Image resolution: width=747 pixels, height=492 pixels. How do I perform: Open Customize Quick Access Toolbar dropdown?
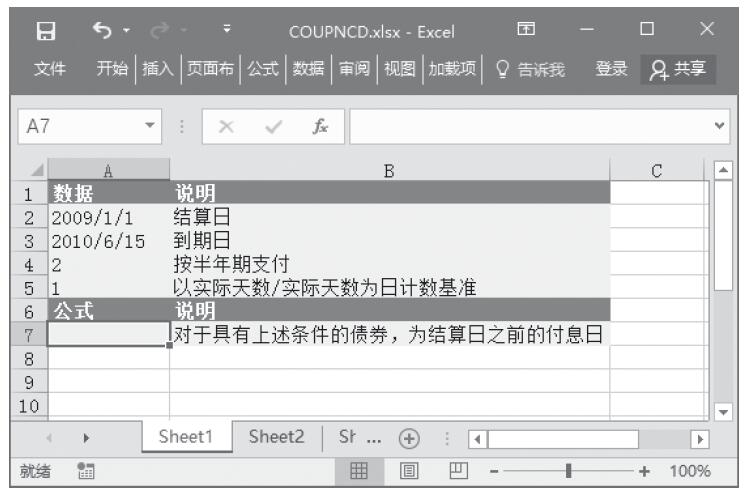pos(226,31)
